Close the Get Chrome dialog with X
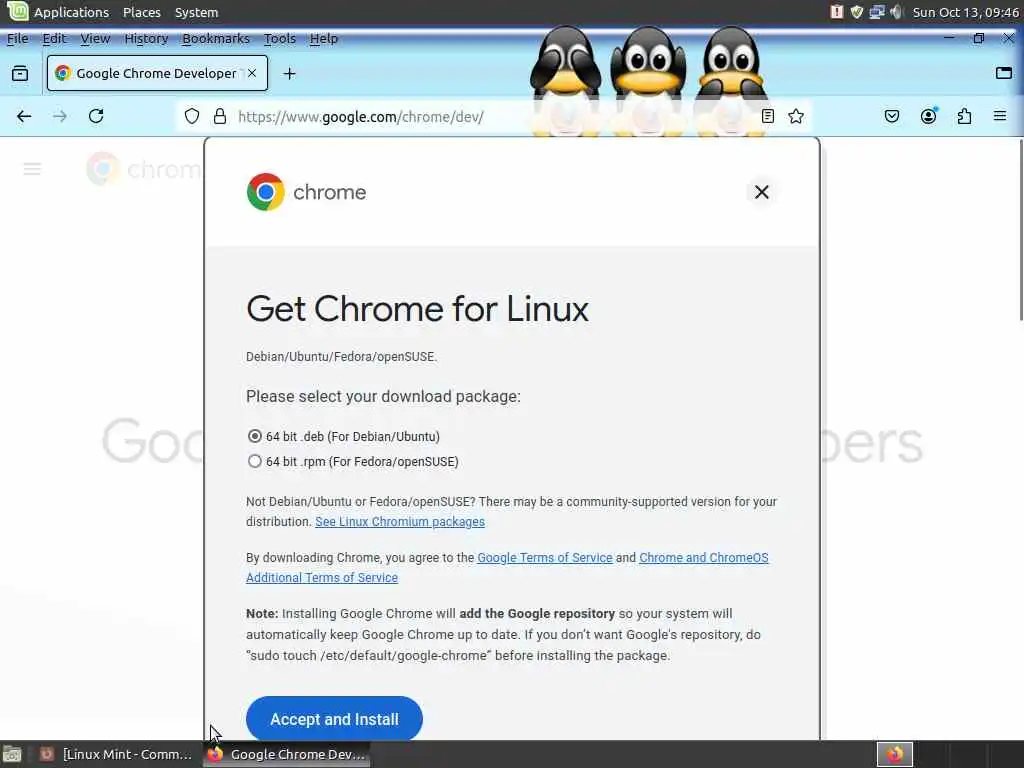 coord(761,191)
